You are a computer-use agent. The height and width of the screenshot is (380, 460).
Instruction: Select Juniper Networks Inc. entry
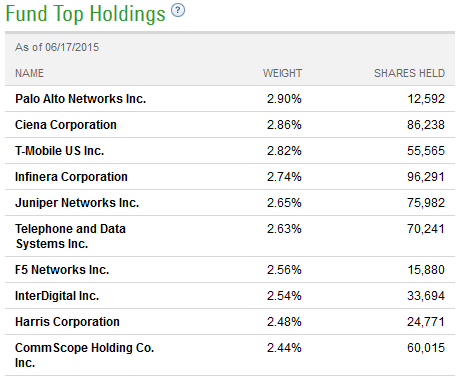pos(77,203)
